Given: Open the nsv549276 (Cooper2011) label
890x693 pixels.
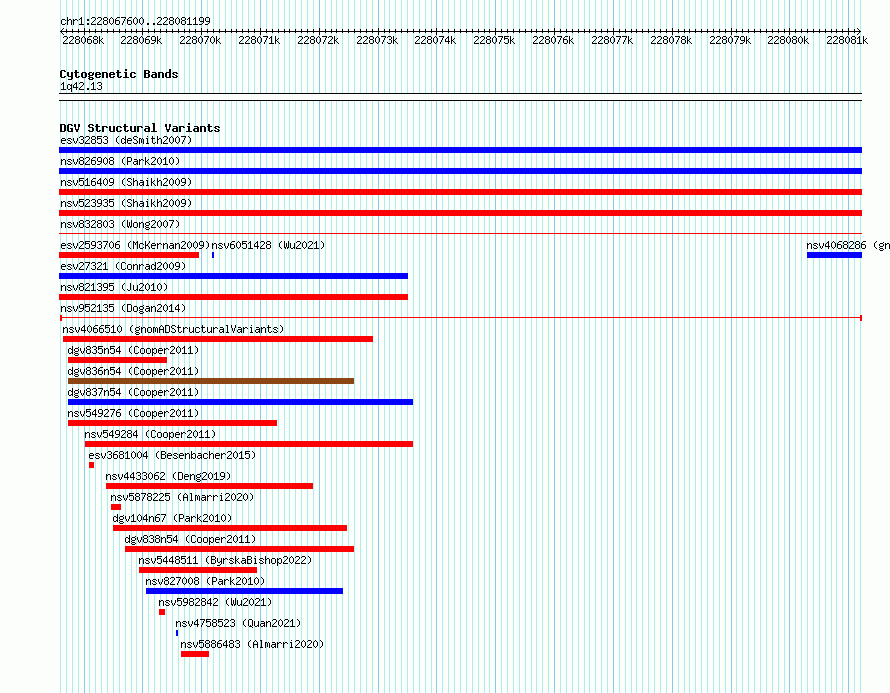Looking at the screenshot, I should pyautogui.click(x=133, y=413).
